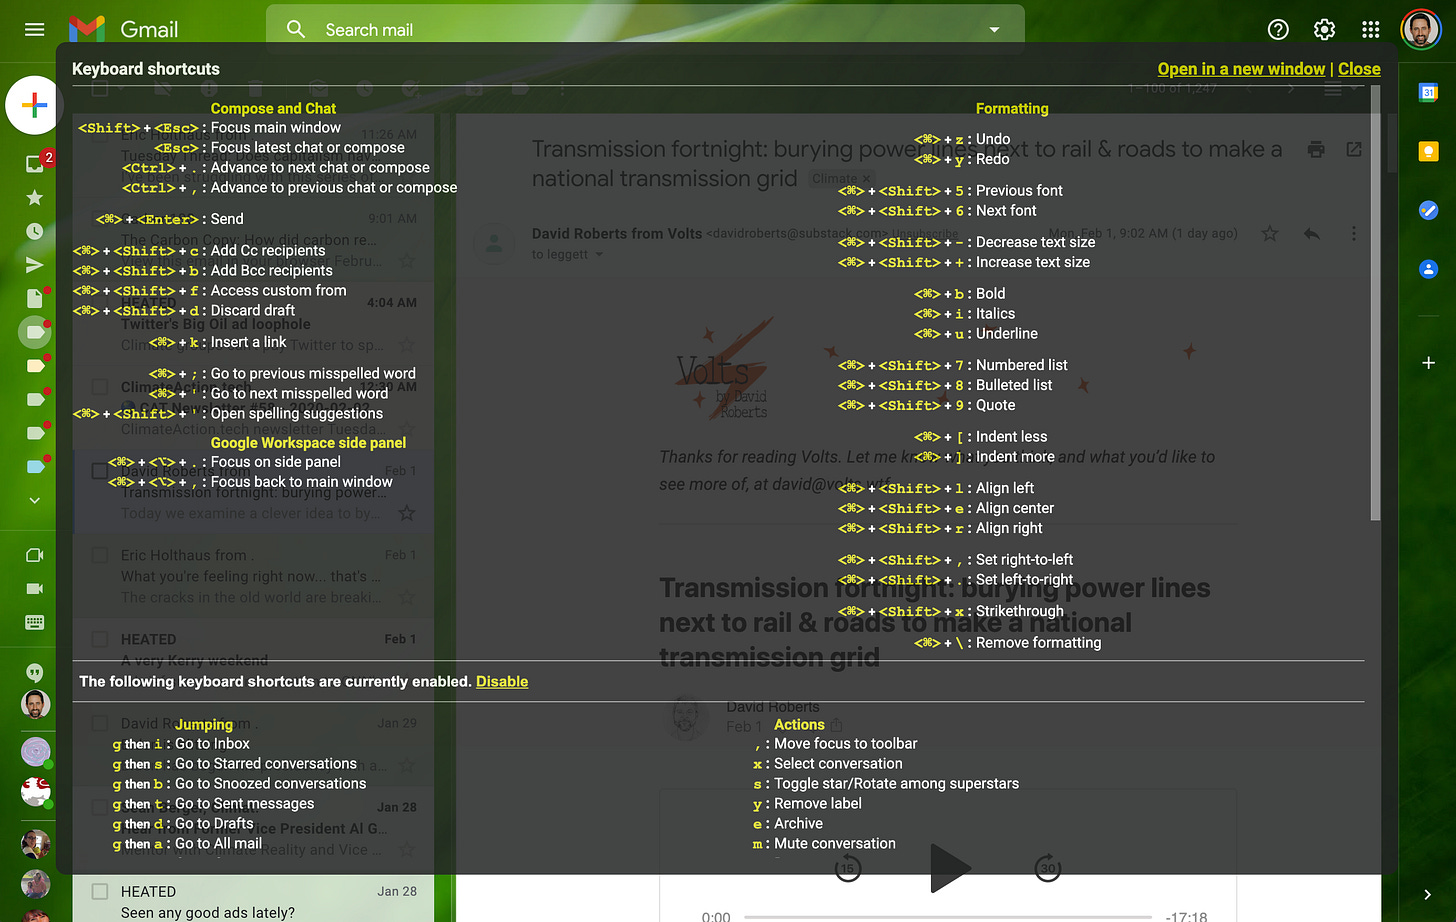
Task: Click the audio progress bar
Action: 948,916
